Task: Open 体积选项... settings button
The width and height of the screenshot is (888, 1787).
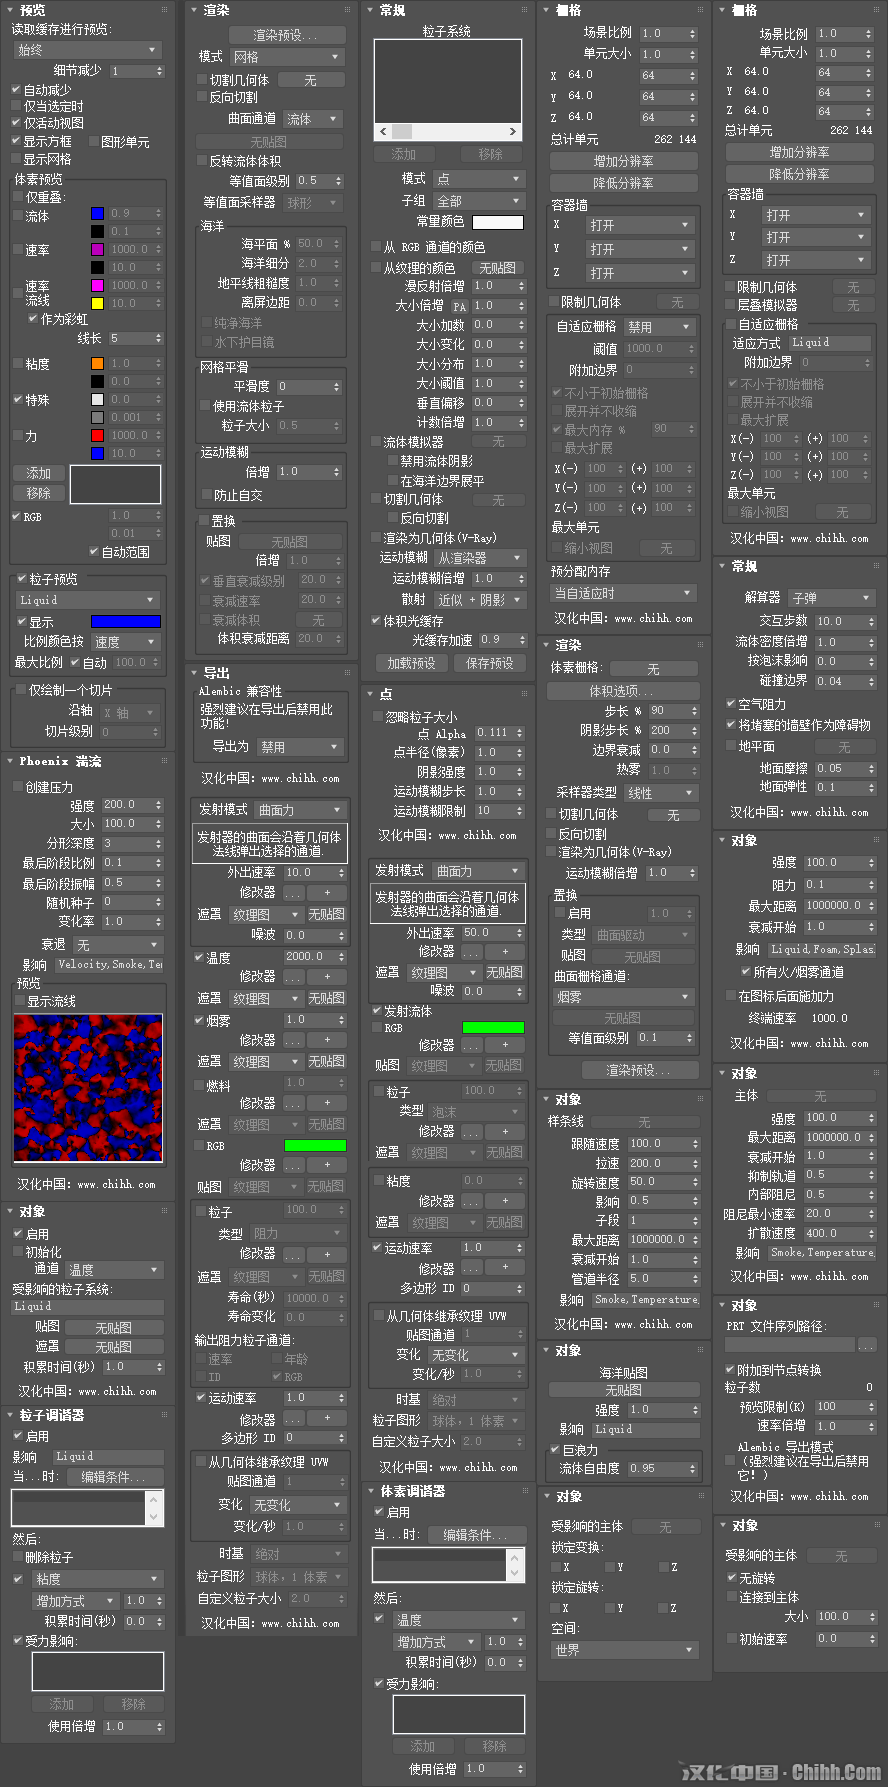Action: click(621, 691)
